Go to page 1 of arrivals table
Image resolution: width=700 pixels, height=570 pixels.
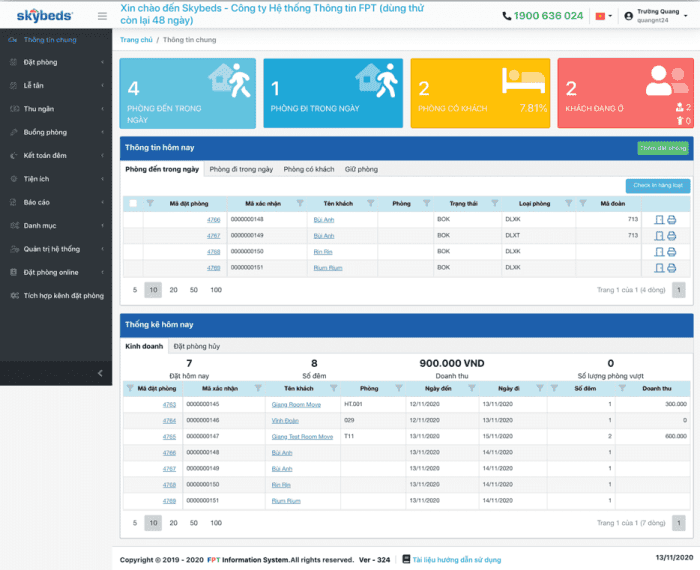(679, 290)
